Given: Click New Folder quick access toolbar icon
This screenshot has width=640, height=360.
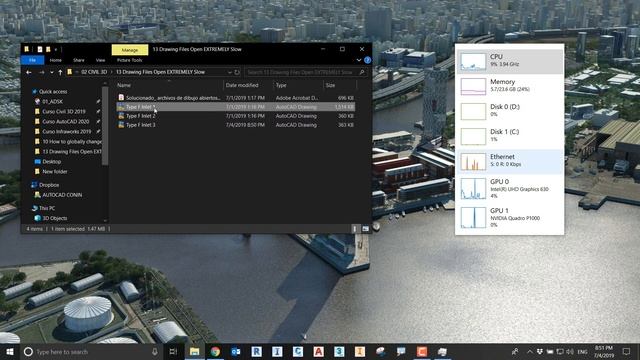Looking at the screenshot, I should (x=48, y=49).
